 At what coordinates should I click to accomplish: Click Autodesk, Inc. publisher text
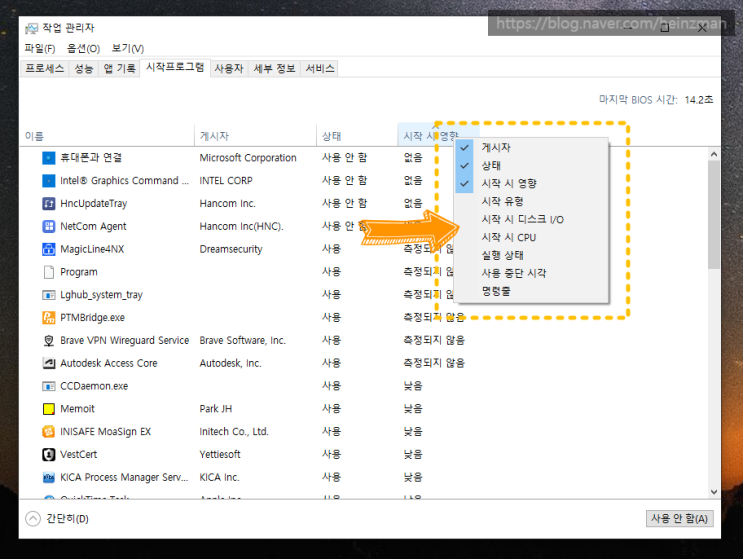[230, 363]
